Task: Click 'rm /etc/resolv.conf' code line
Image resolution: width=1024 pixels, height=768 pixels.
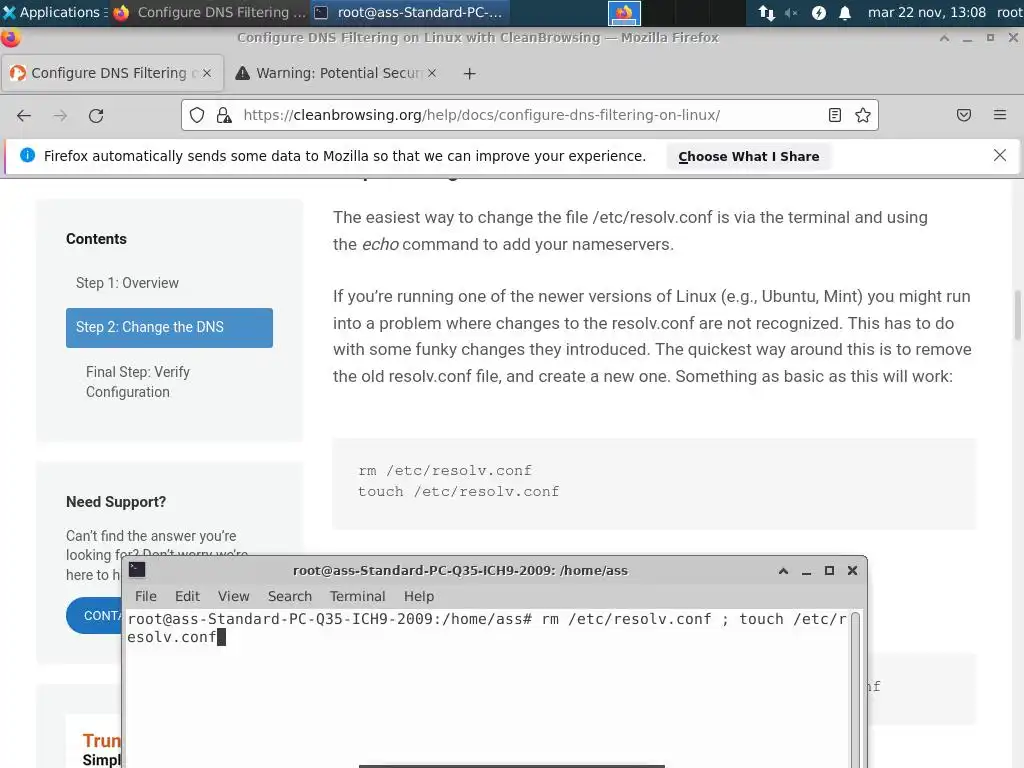Action: [x=445, y=471]
